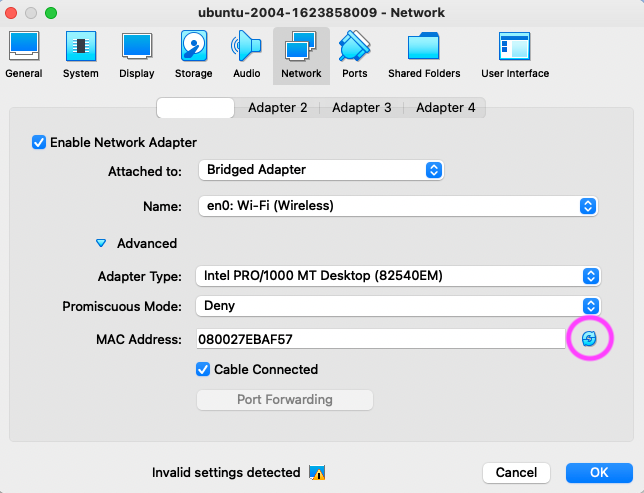The height and width of the screenshot is (493, 644).
Task: Collapse the Advanced section
Action: 101,243
